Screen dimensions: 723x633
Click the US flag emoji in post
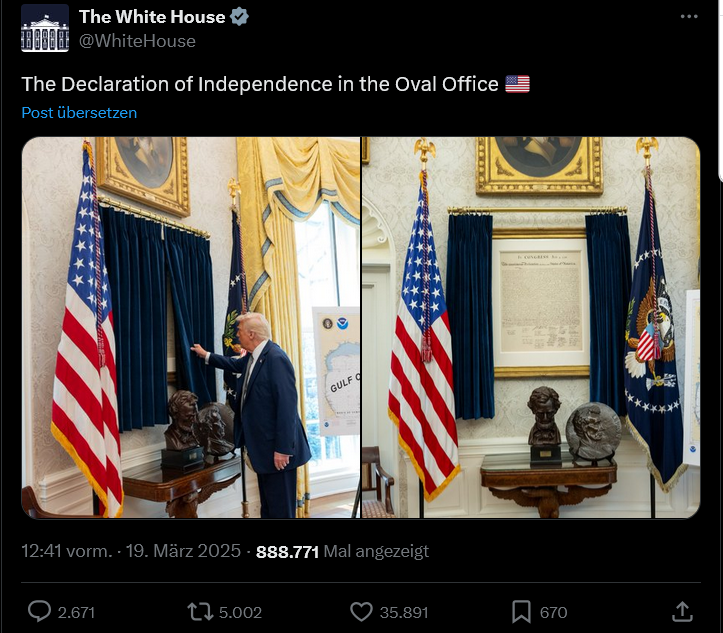[517, 84]
